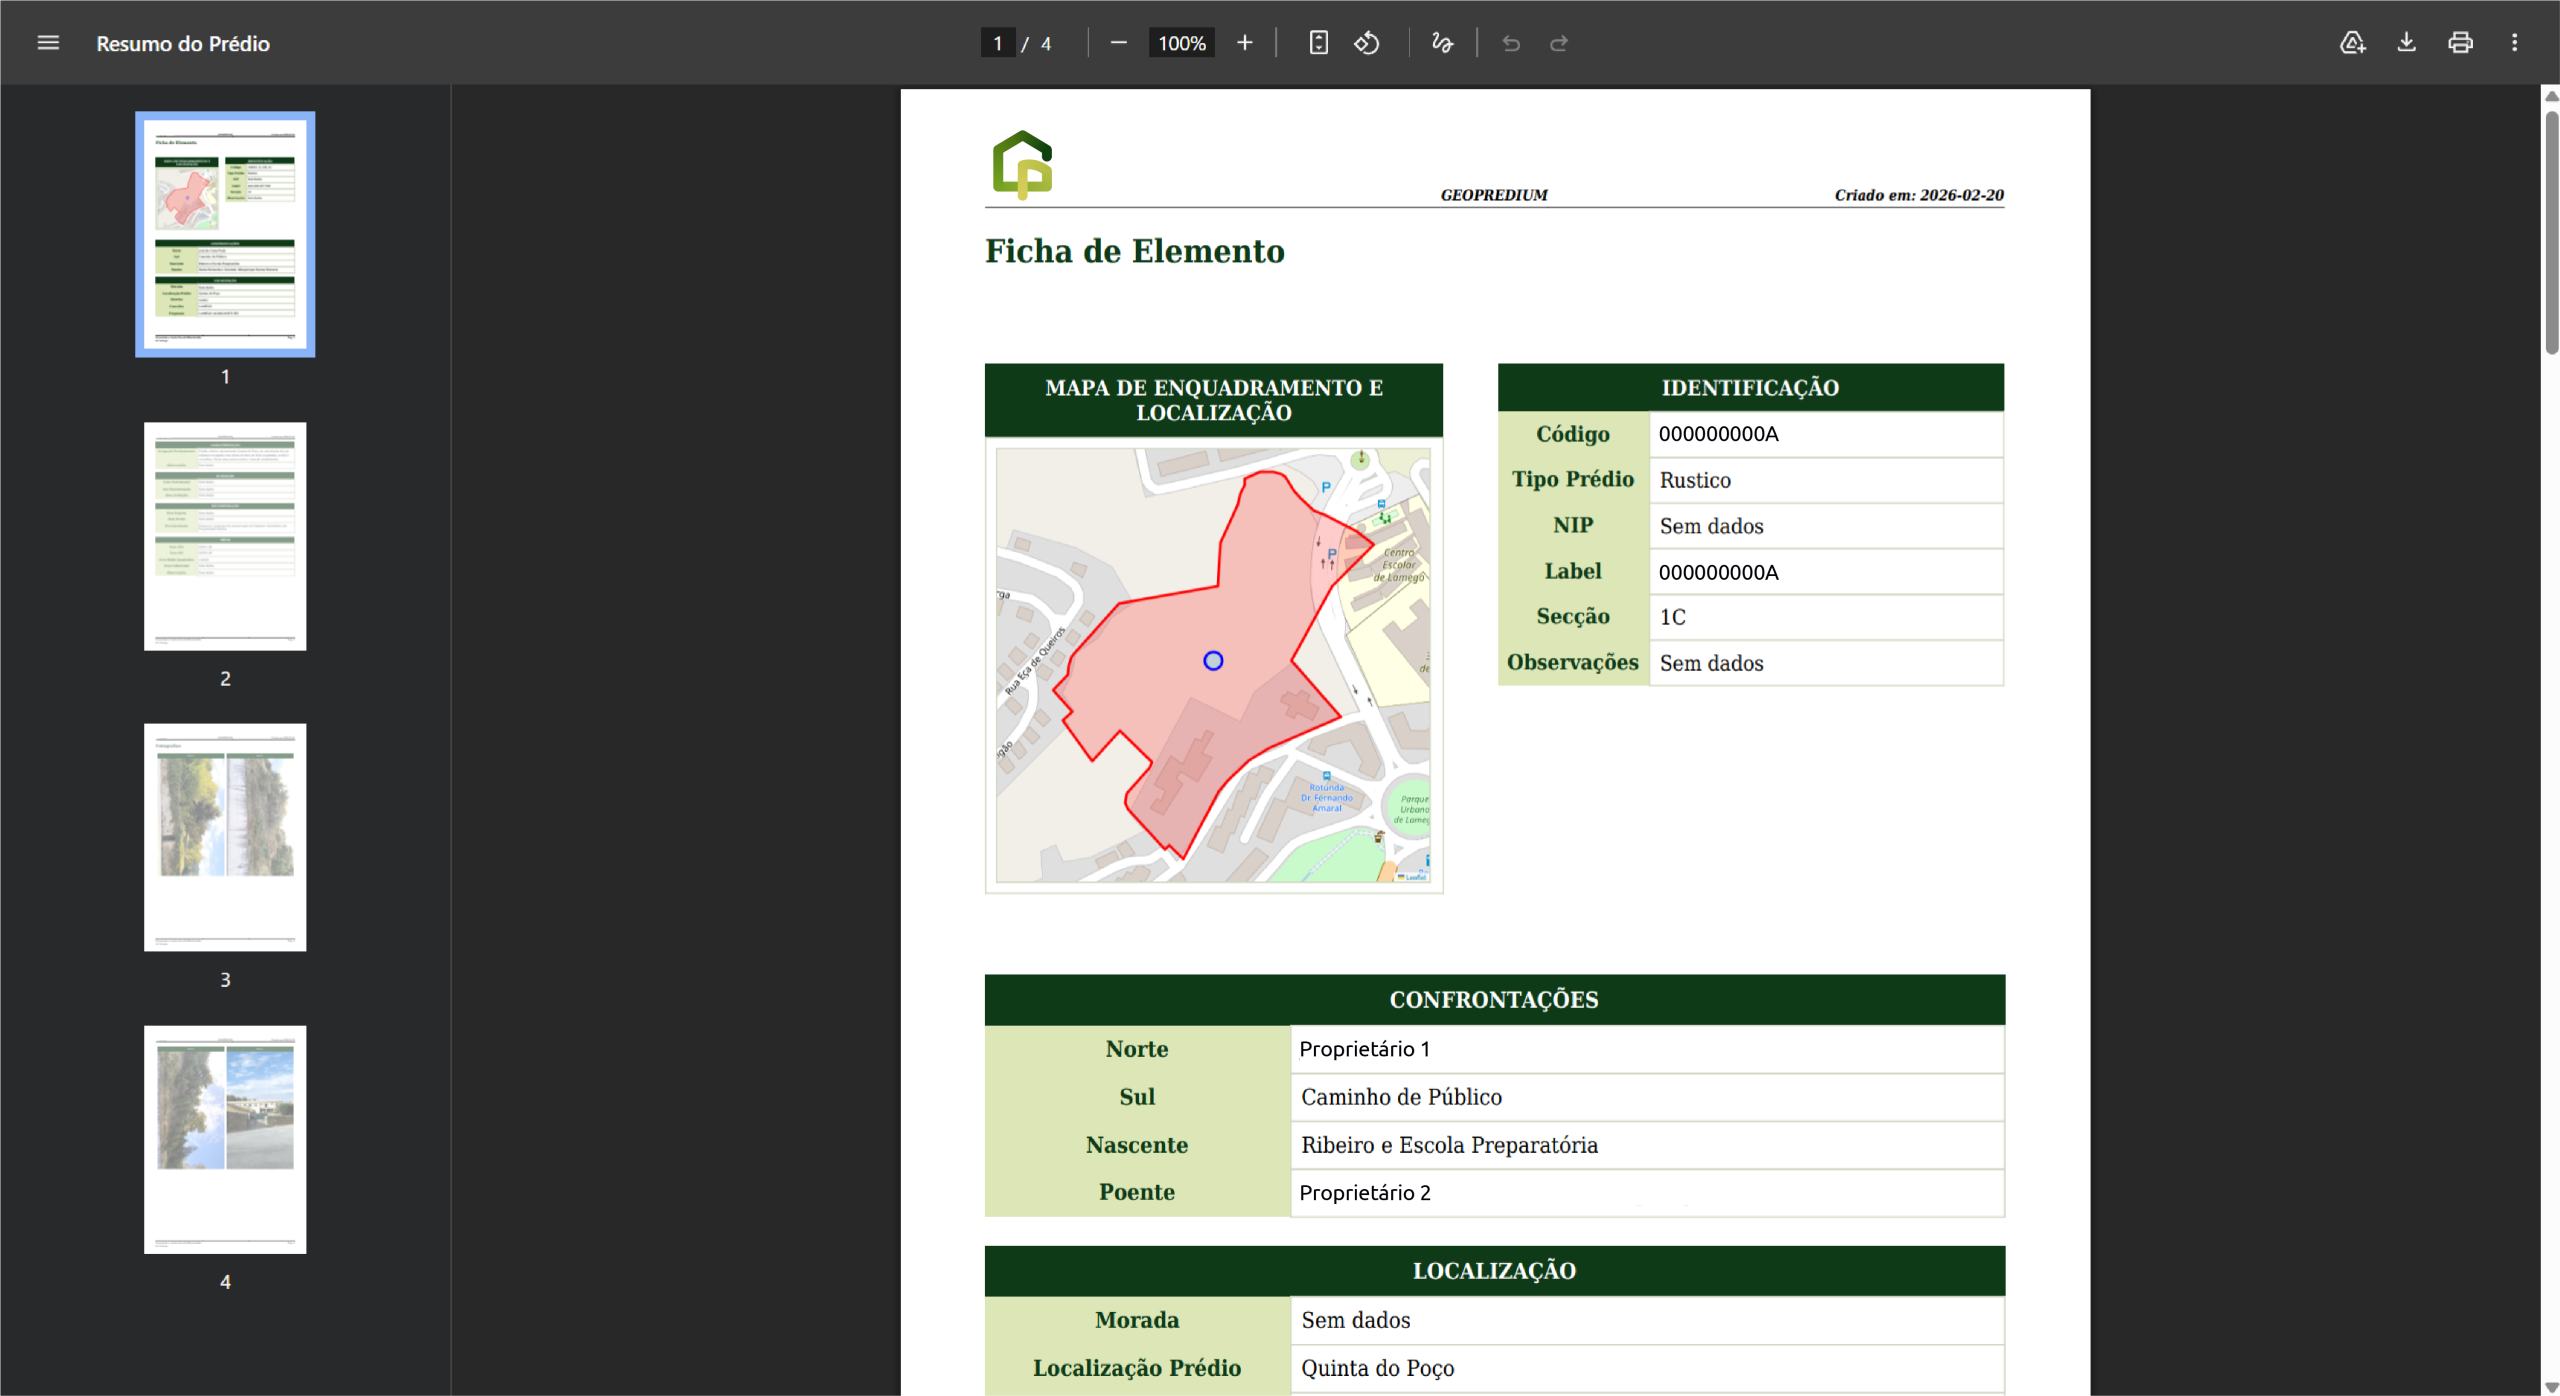Activate the draw annotation tool
Image resolution: width=2560 pixels, height=1396 pixels.
[x=1442, y=43]
